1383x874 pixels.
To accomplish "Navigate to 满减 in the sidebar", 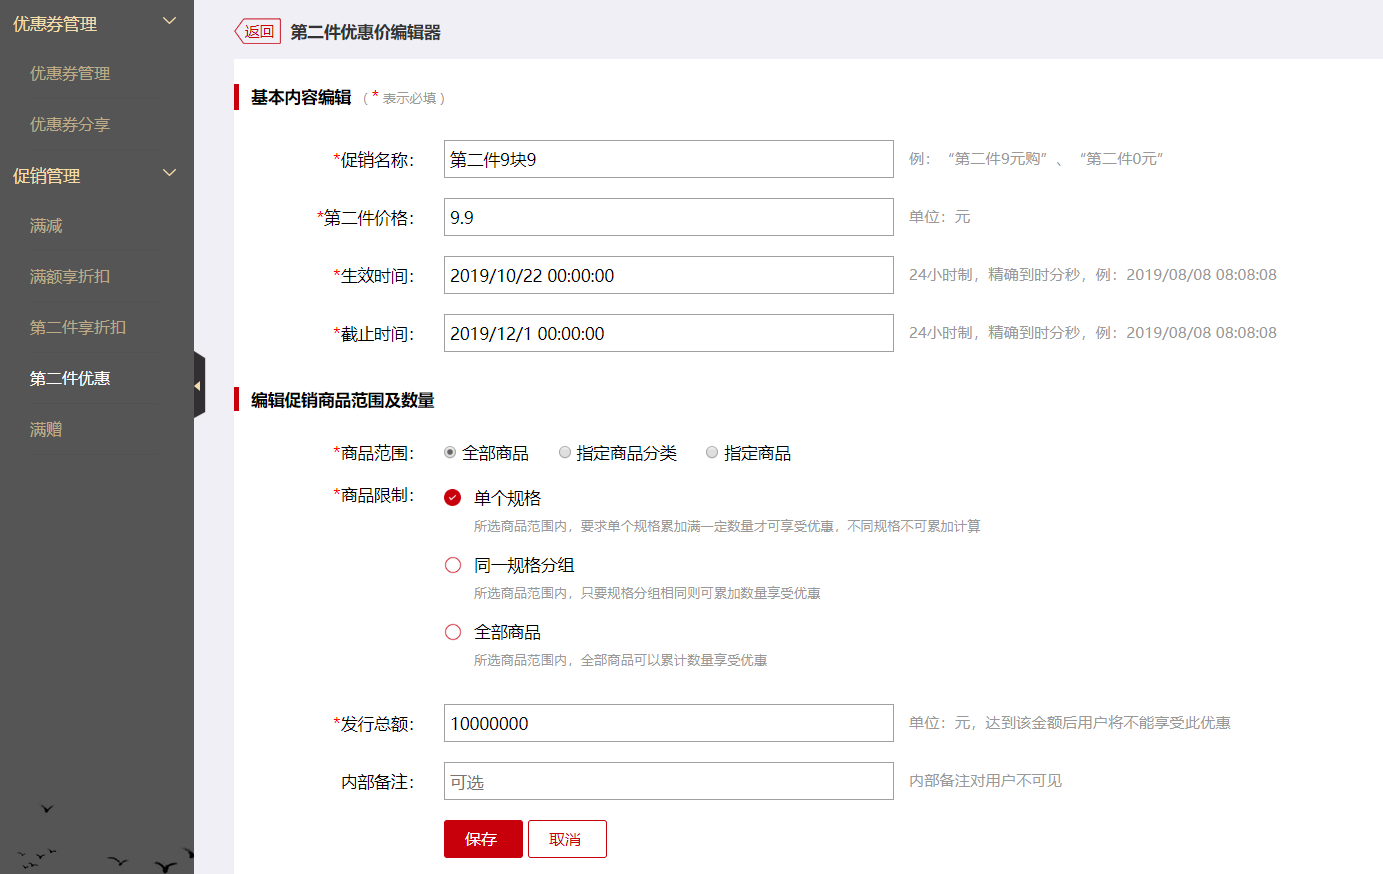I will (47, 225).
